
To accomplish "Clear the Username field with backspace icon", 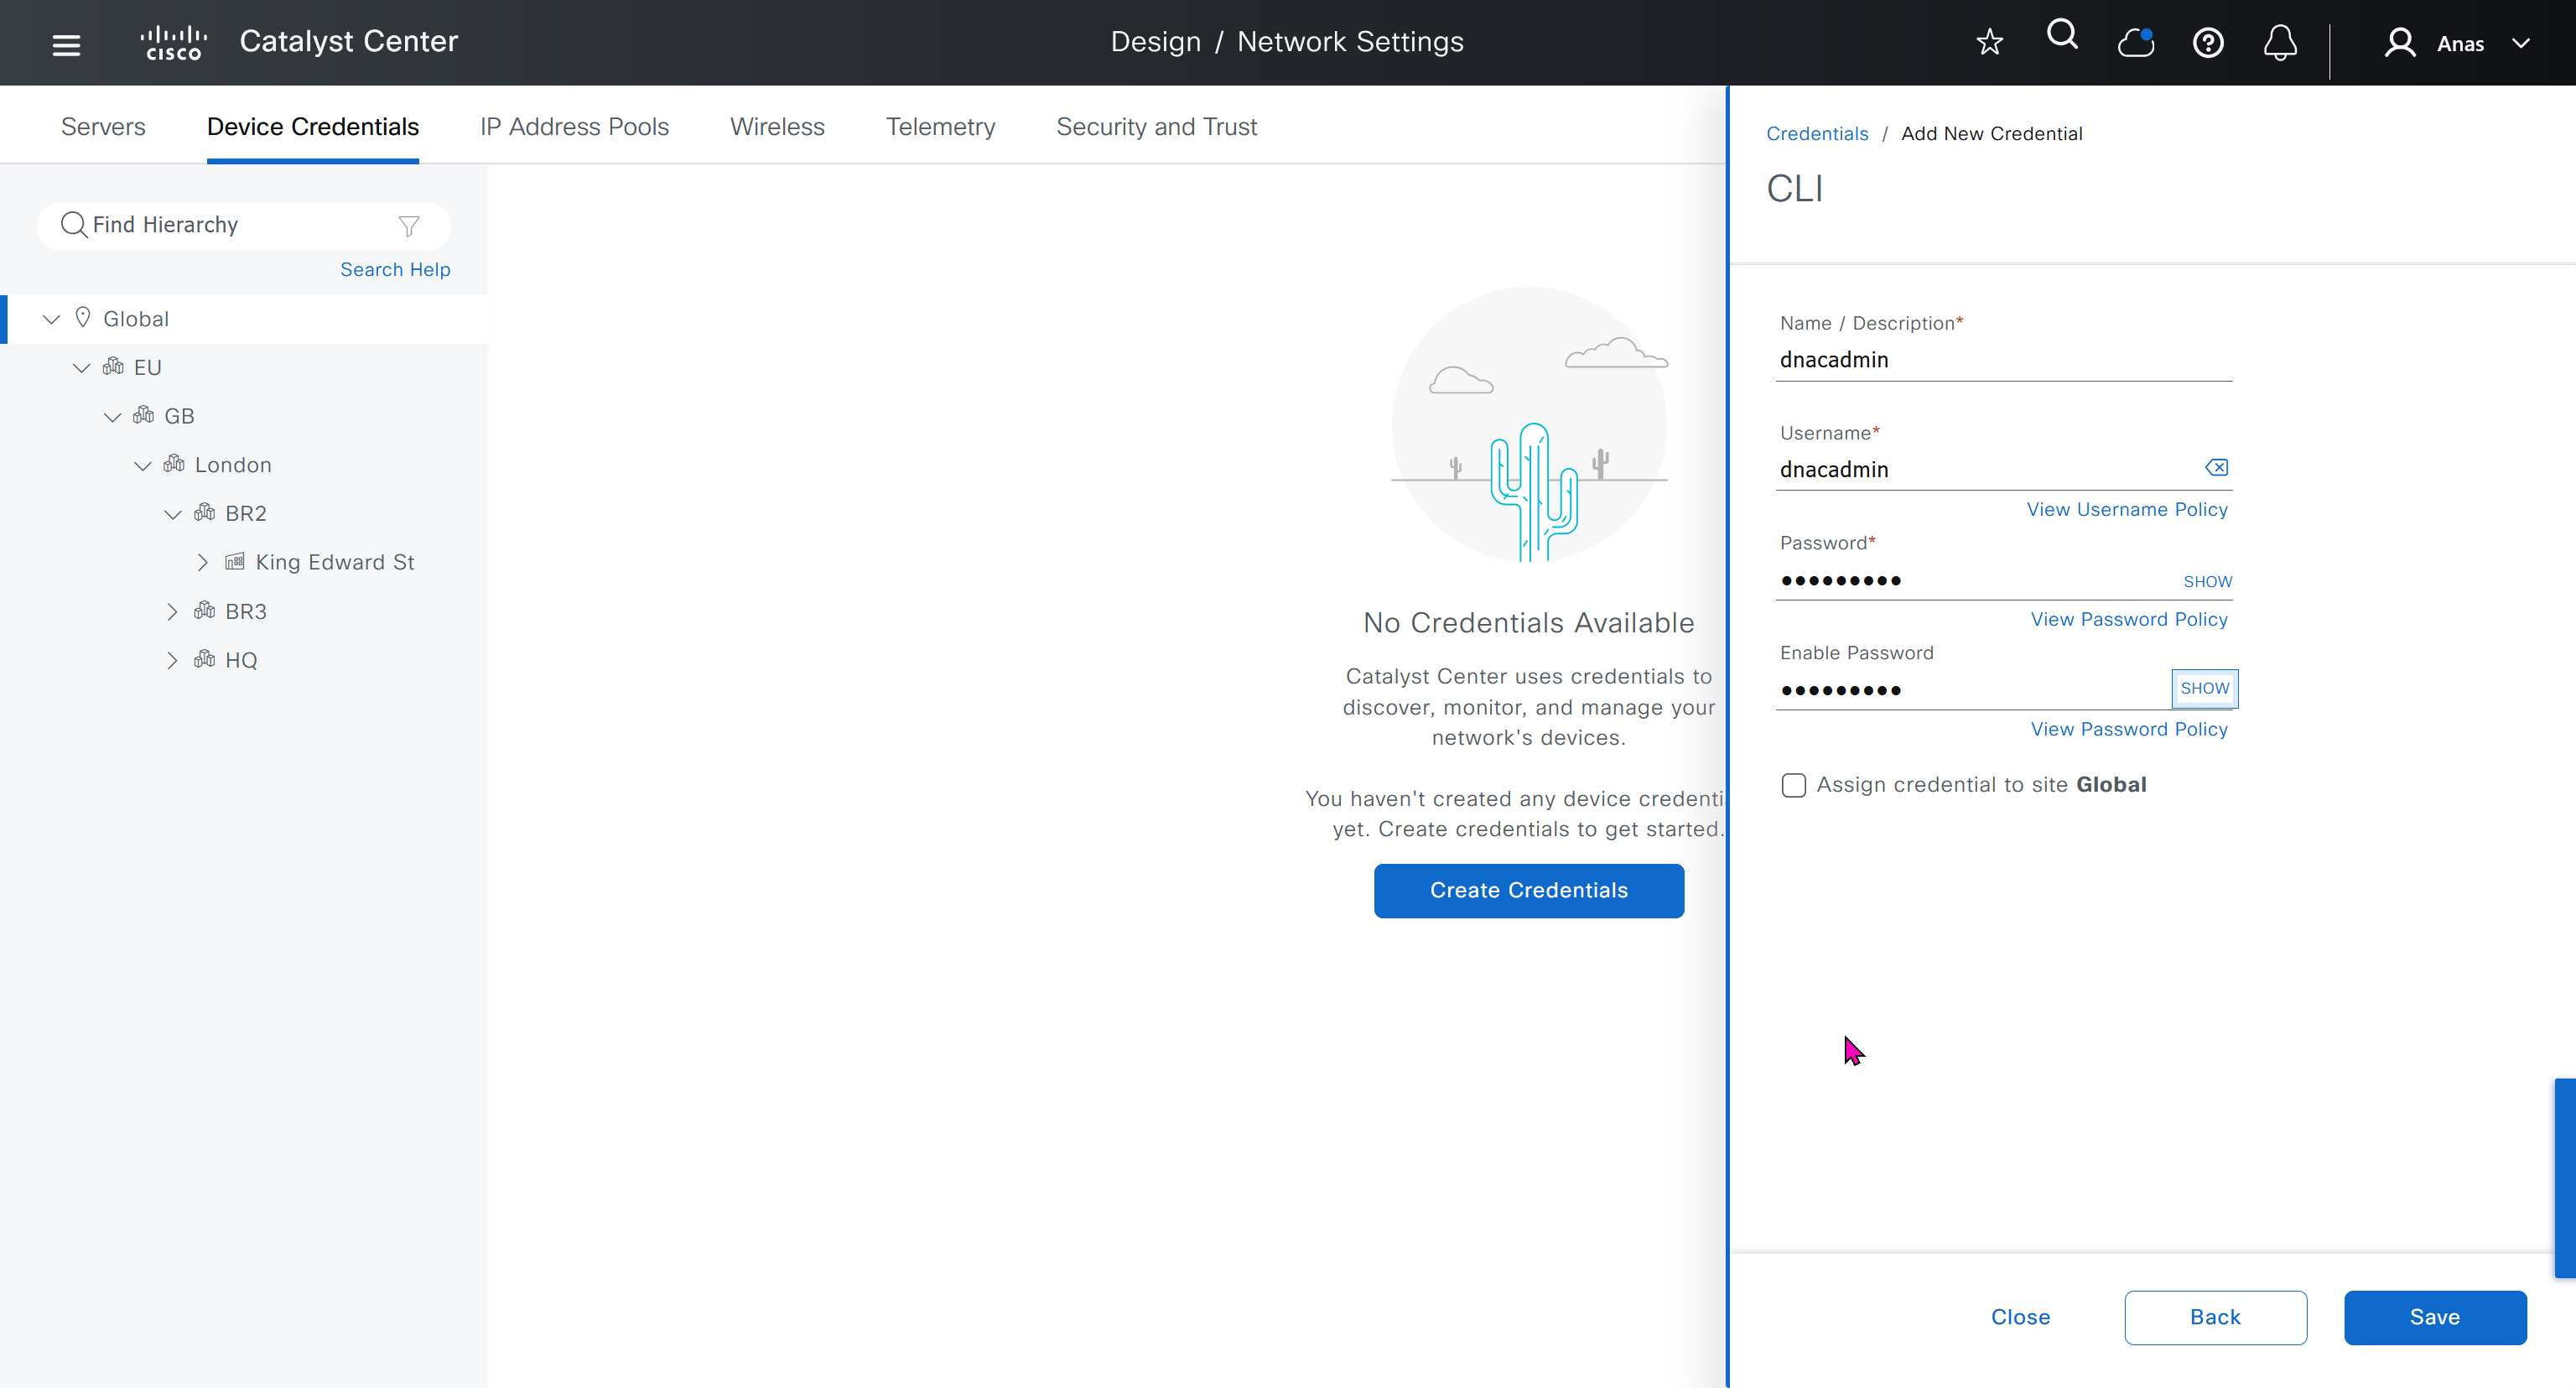I will [x=2216, y=467].
